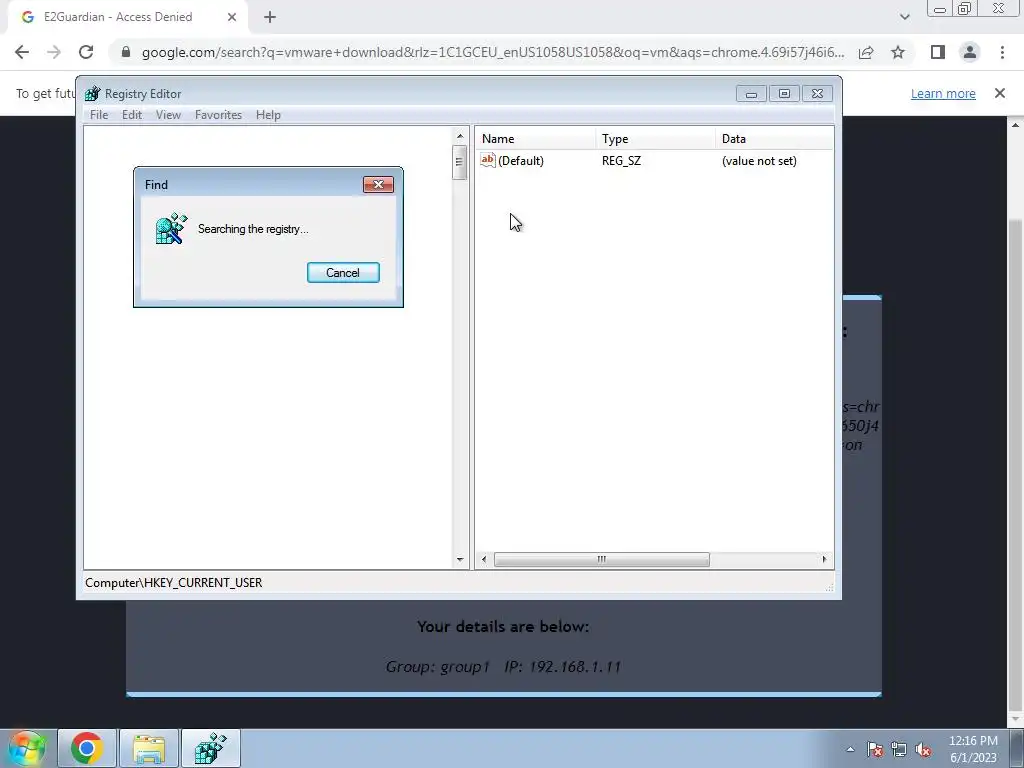Click values pane scroll right arrow

824,559
